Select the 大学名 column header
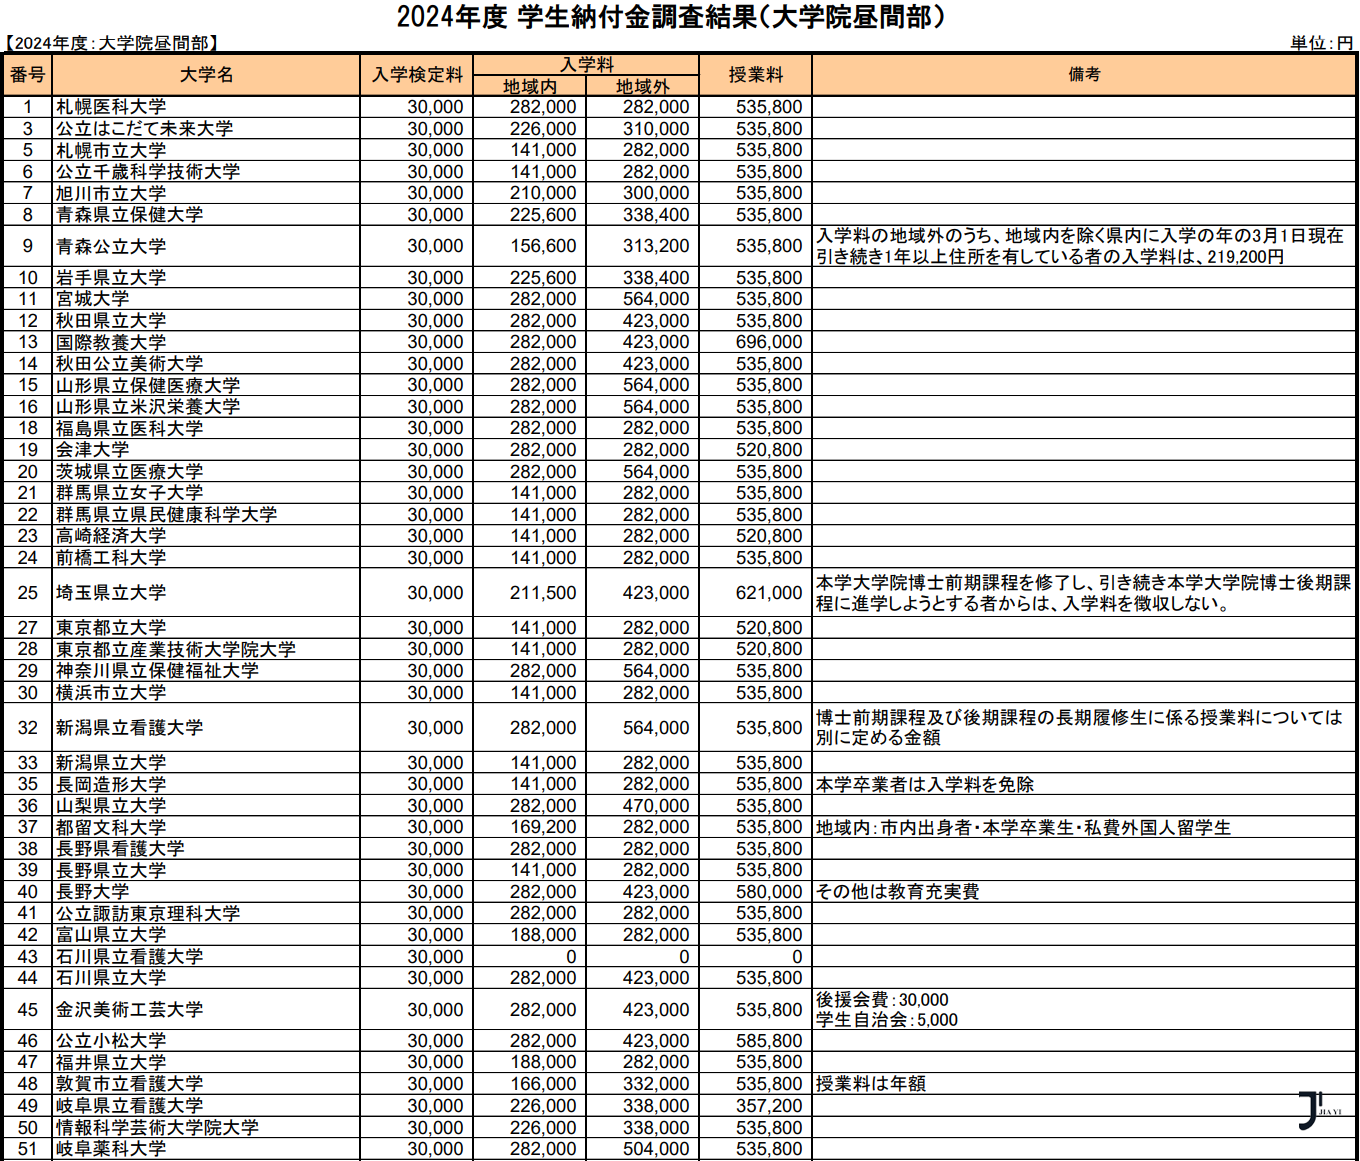Screen dimensions: 1360x1161 [x=206, y=75]
